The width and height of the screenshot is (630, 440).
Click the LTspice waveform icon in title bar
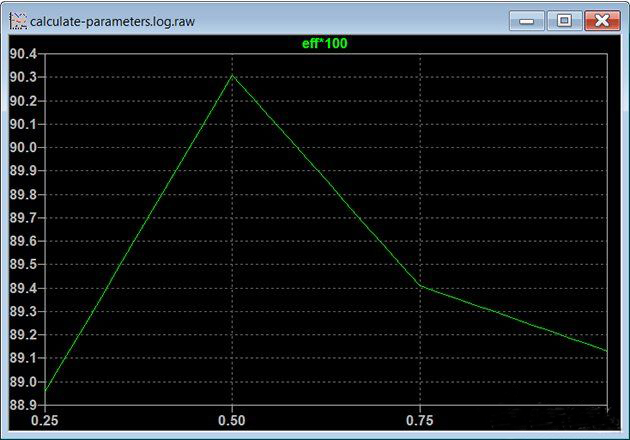tap(16, 20)
